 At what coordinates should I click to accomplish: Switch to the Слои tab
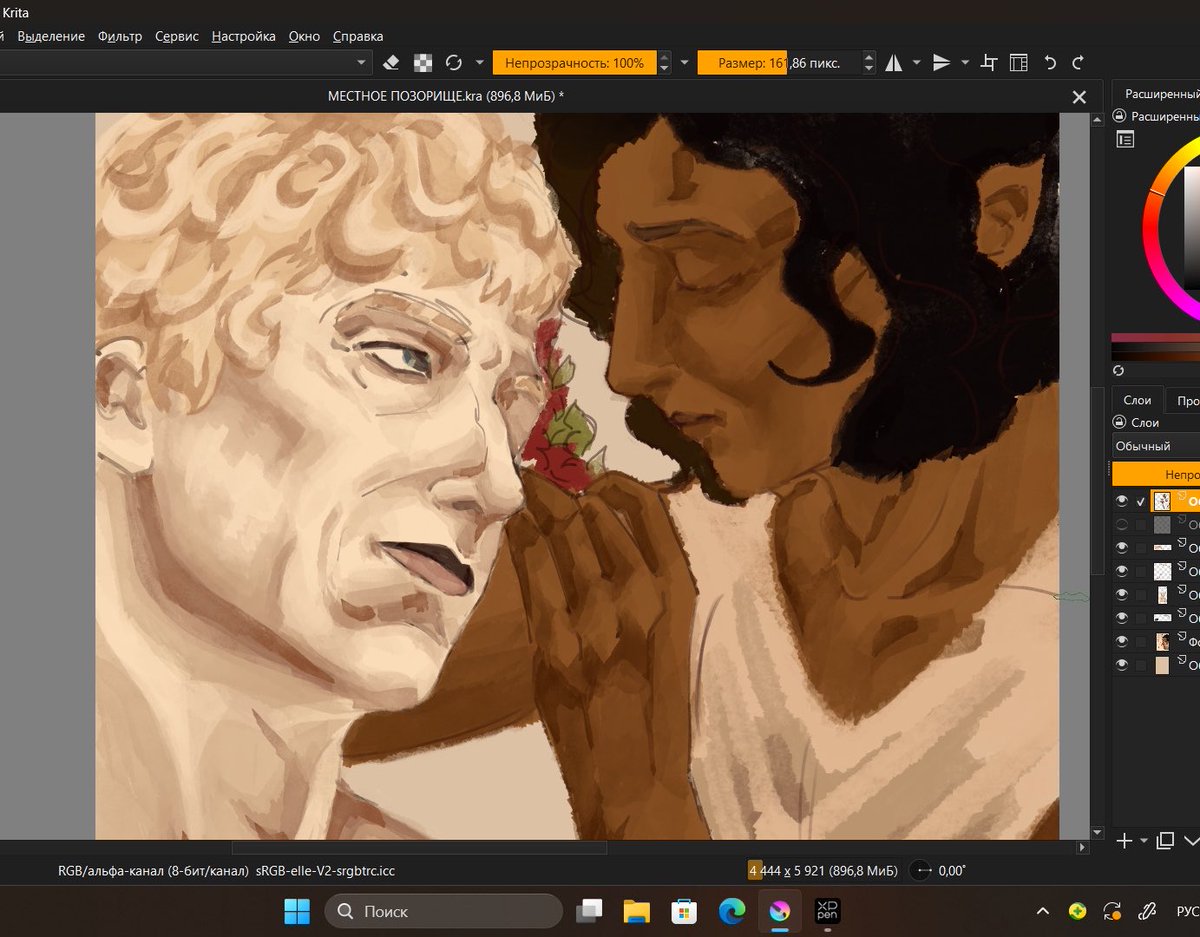pos(1137,400)
